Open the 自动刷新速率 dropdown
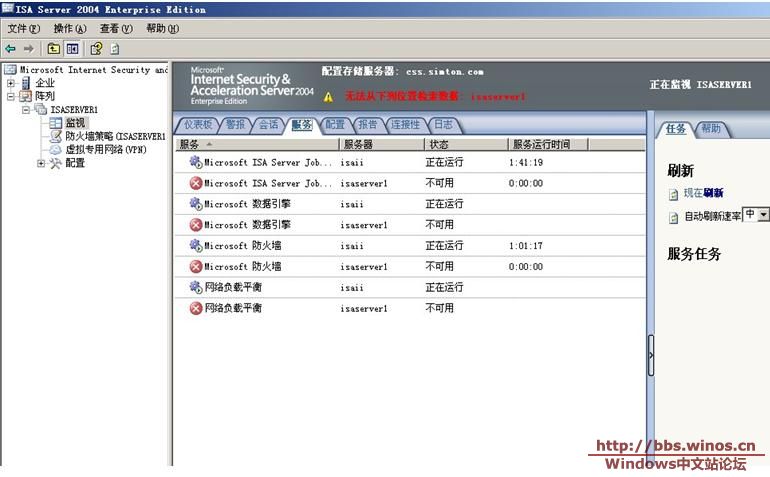This screenshot has width=770, height=477. click(x=764, y=215)
